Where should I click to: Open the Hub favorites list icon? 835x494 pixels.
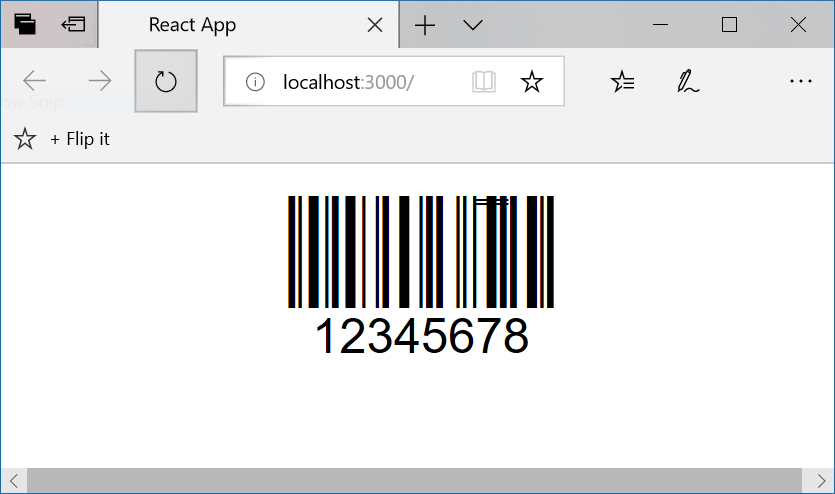point(622,81)
